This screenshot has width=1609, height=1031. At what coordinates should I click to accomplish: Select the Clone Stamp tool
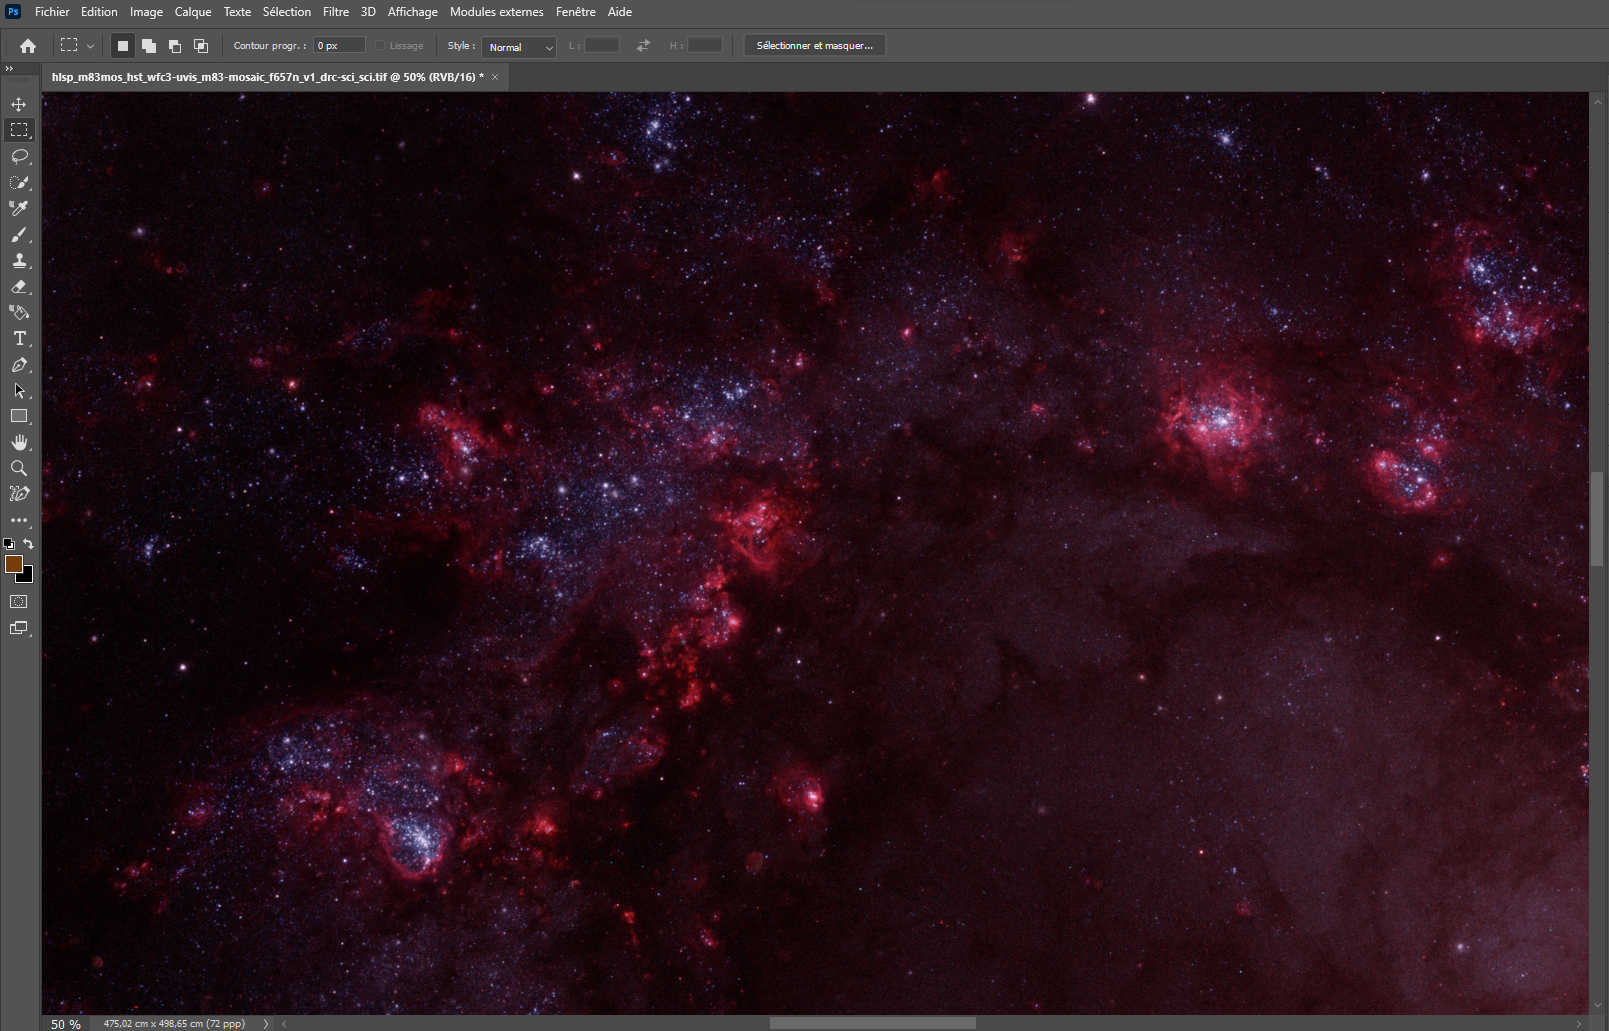(x=19, y=260)
